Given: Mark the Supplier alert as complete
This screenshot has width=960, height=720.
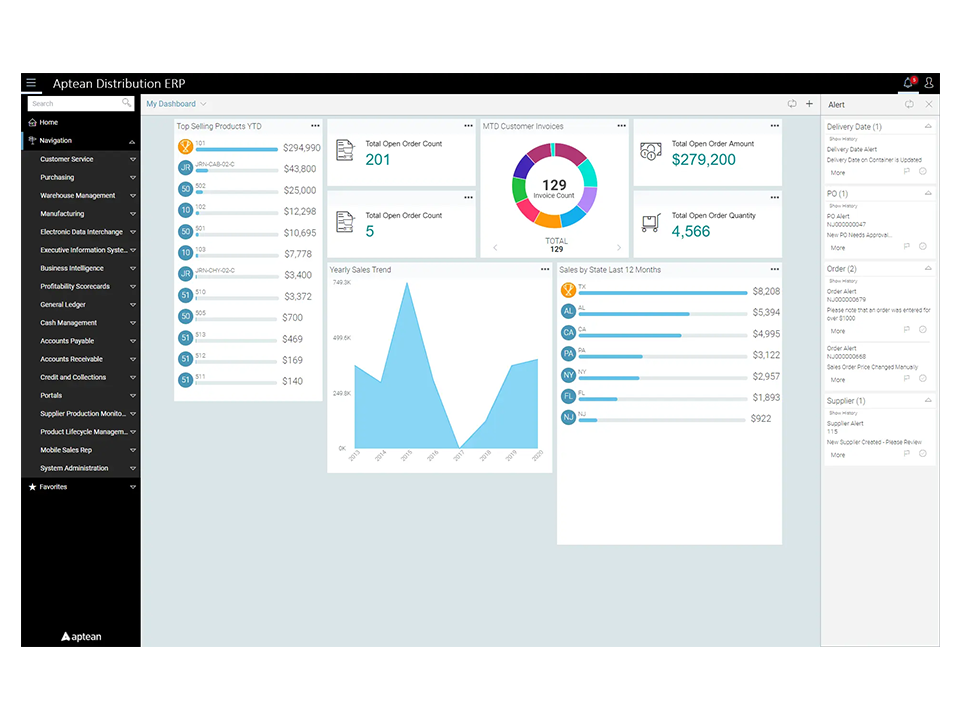Looking at the screenshot, I should pos(922,454).
